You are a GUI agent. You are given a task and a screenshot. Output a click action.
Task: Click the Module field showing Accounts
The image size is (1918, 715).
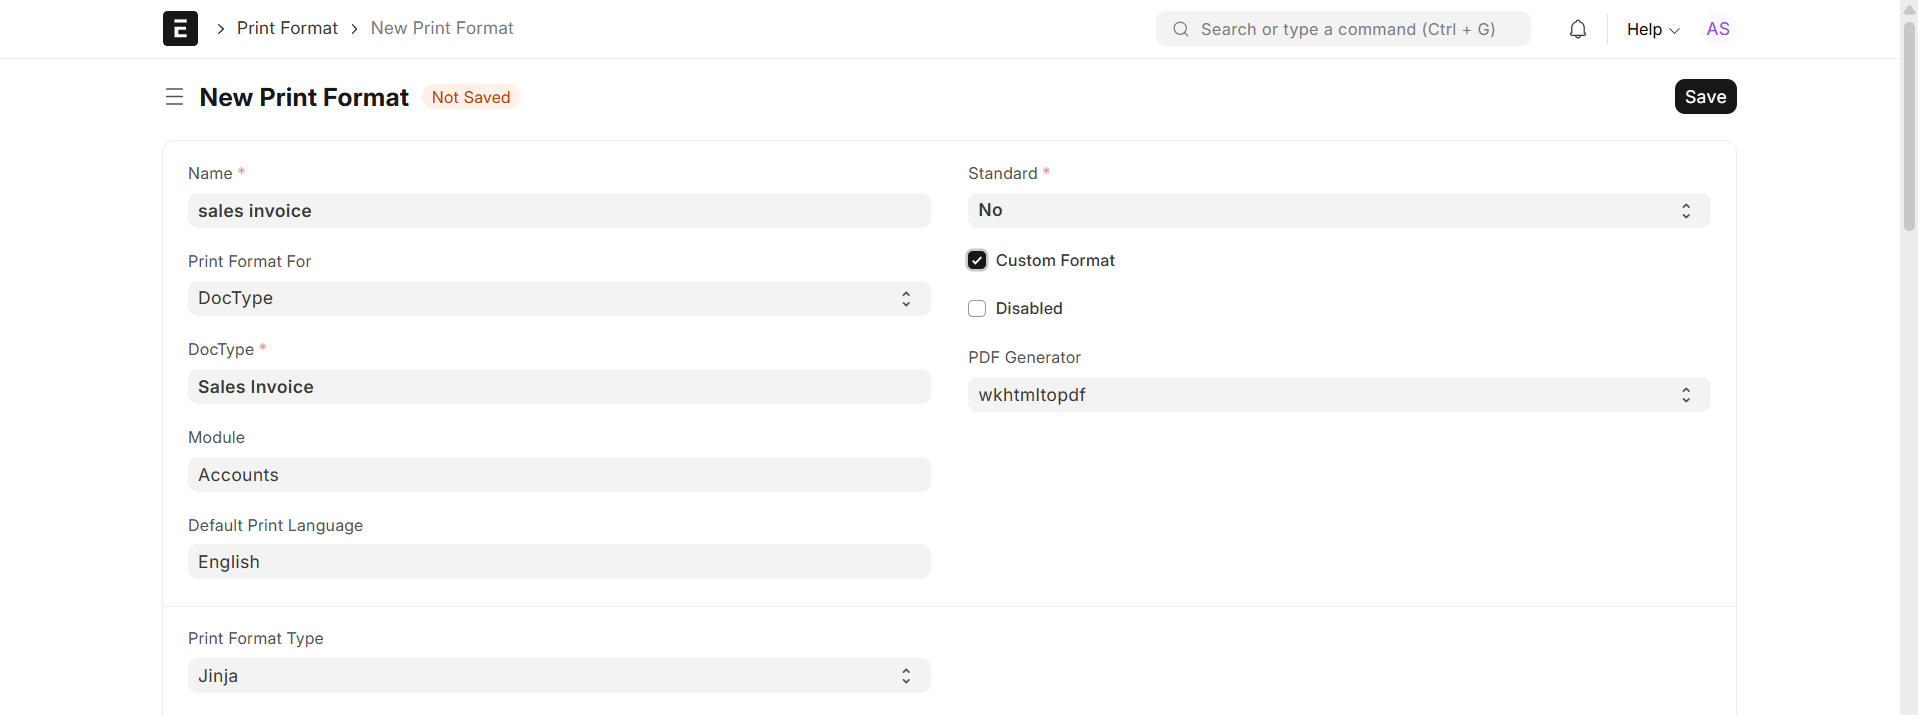pos(558,475)
